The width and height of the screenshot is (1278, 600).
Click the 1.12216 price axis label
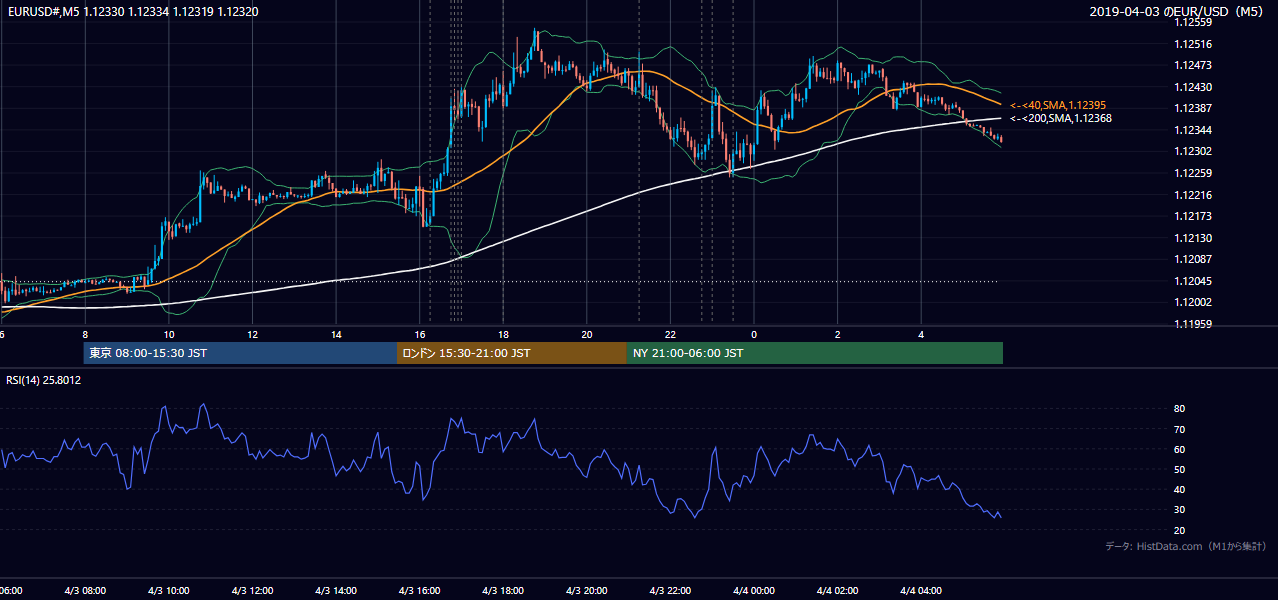[1194, 195]
